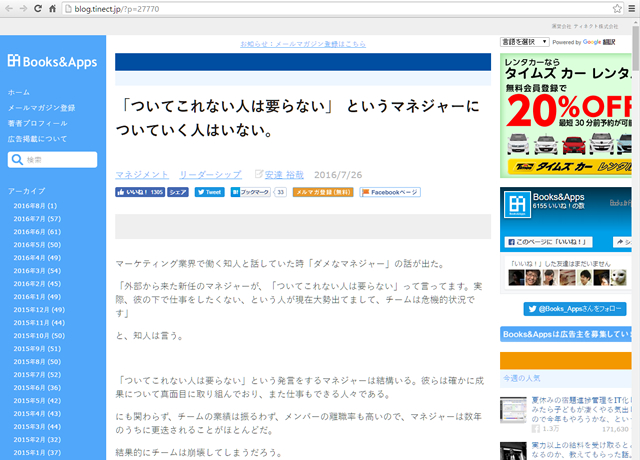Select ホーム in the sidebar menu

[x=19, y=92]
